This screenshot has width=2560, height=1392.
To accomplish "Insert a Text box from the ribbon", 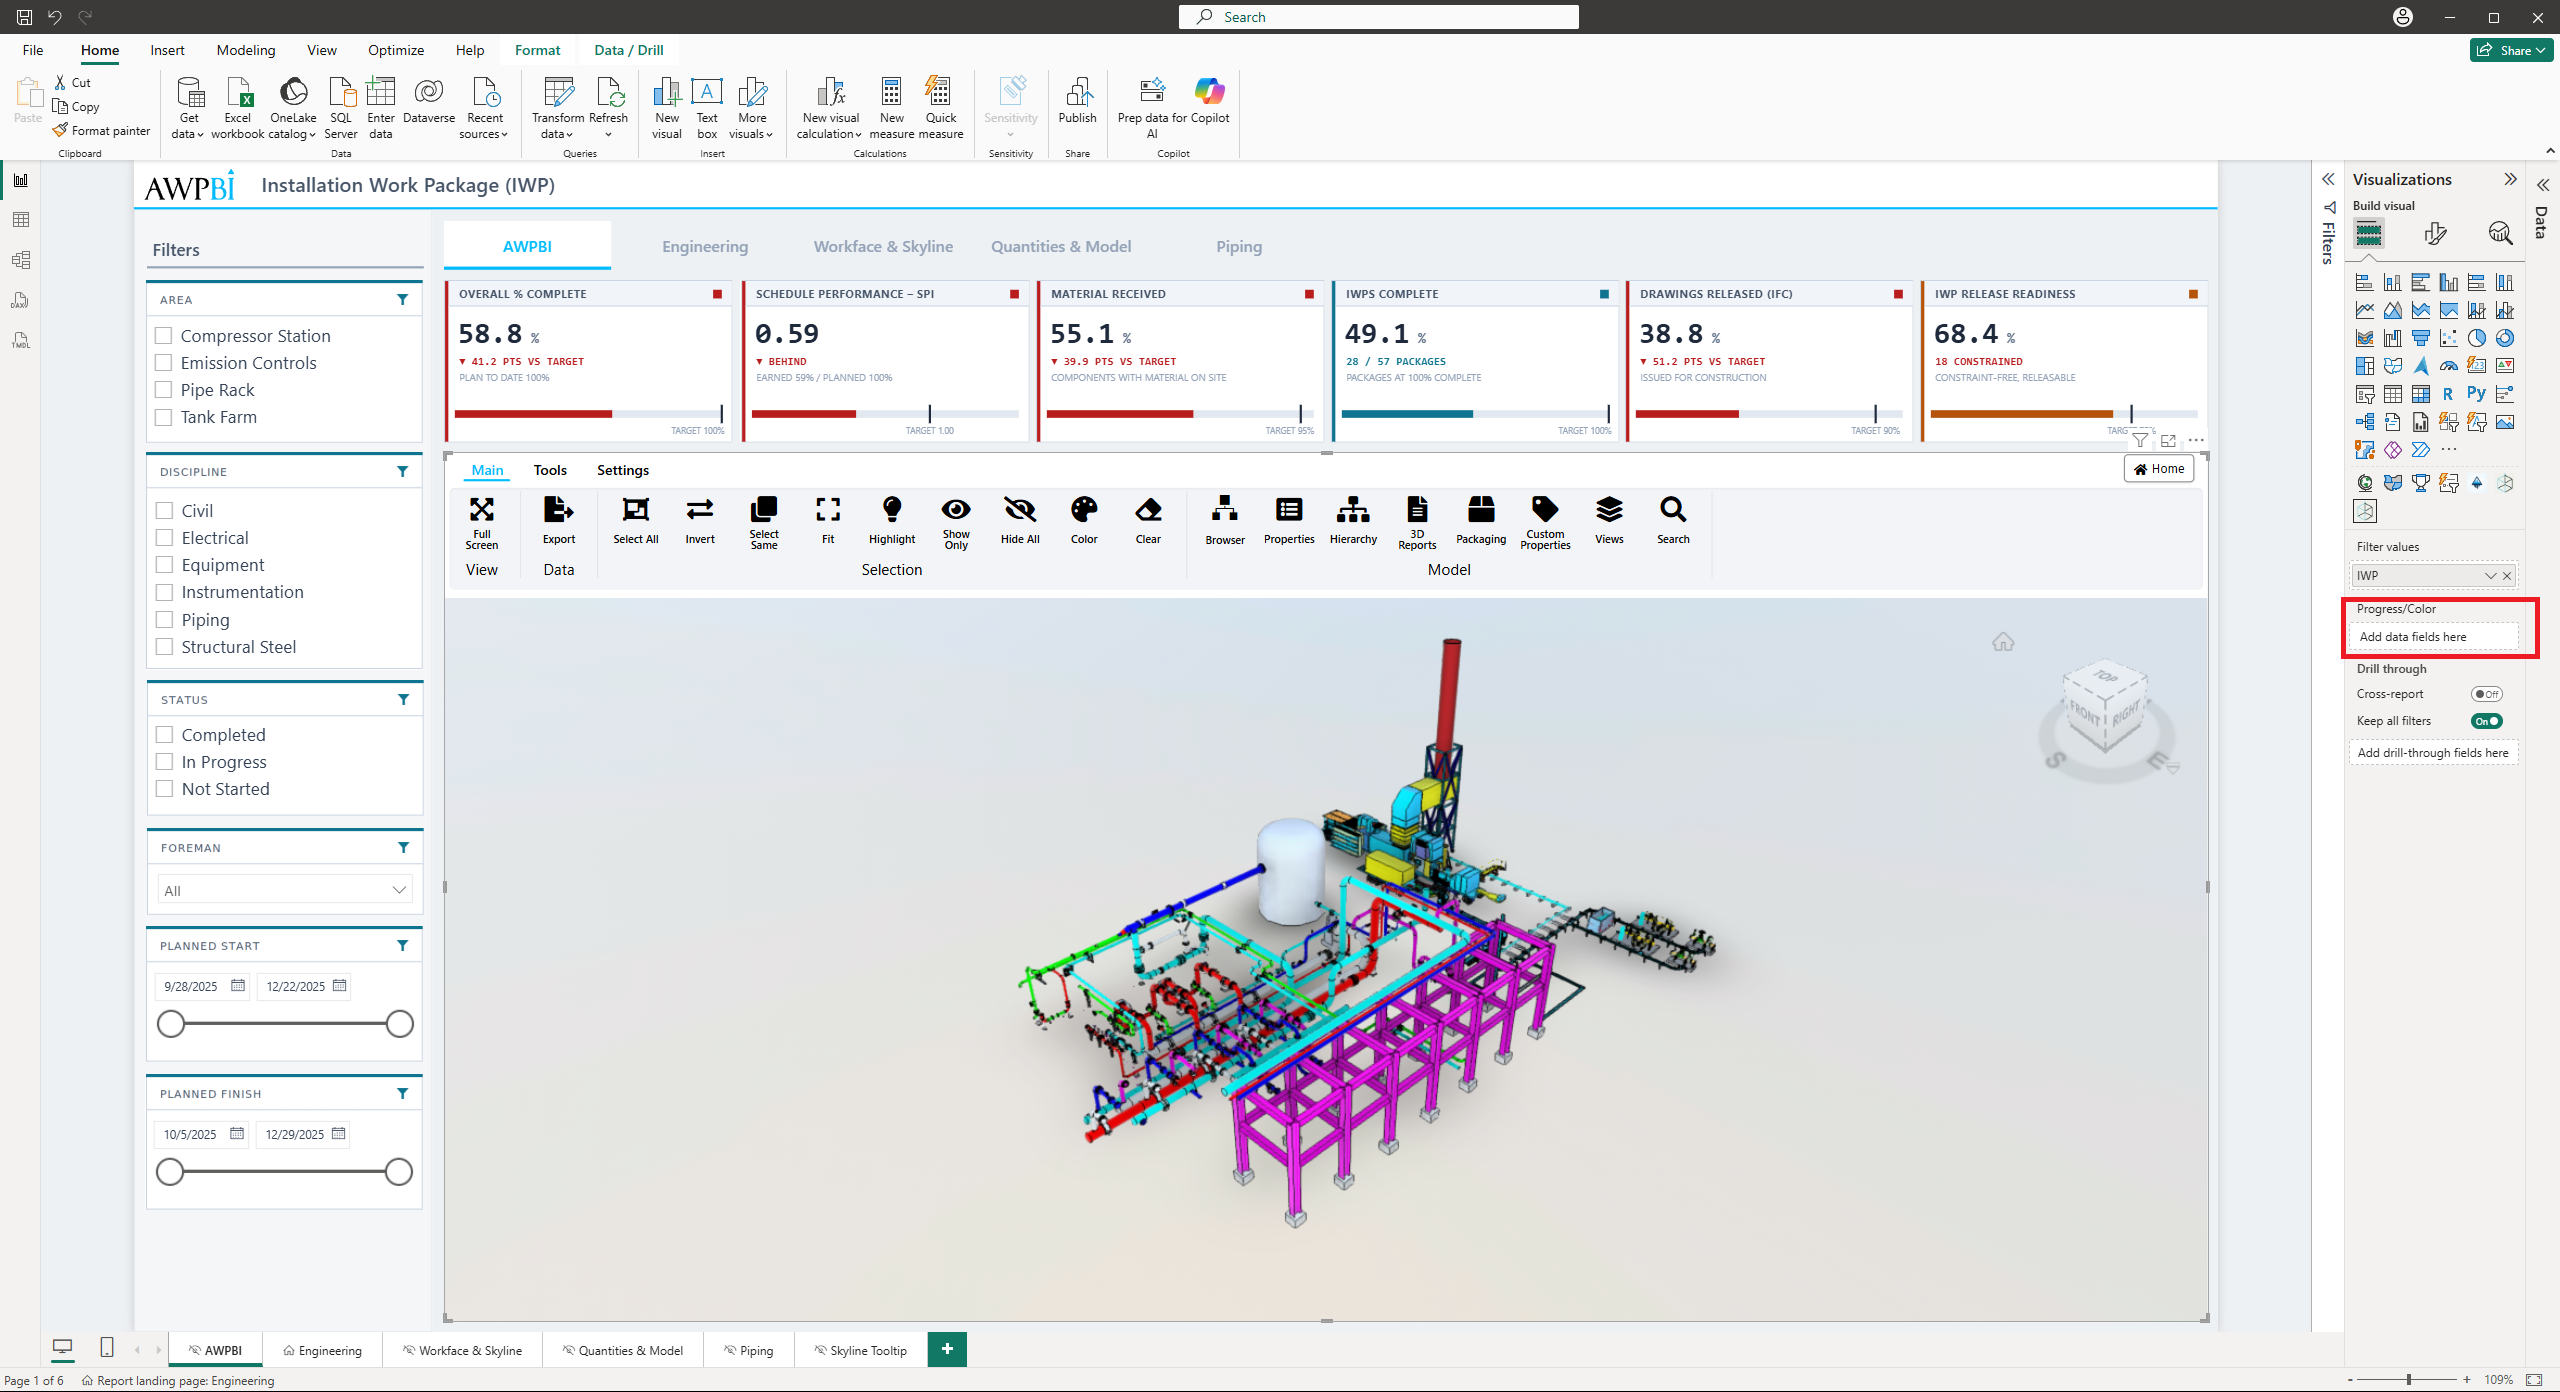I will [x=707, y=107].
